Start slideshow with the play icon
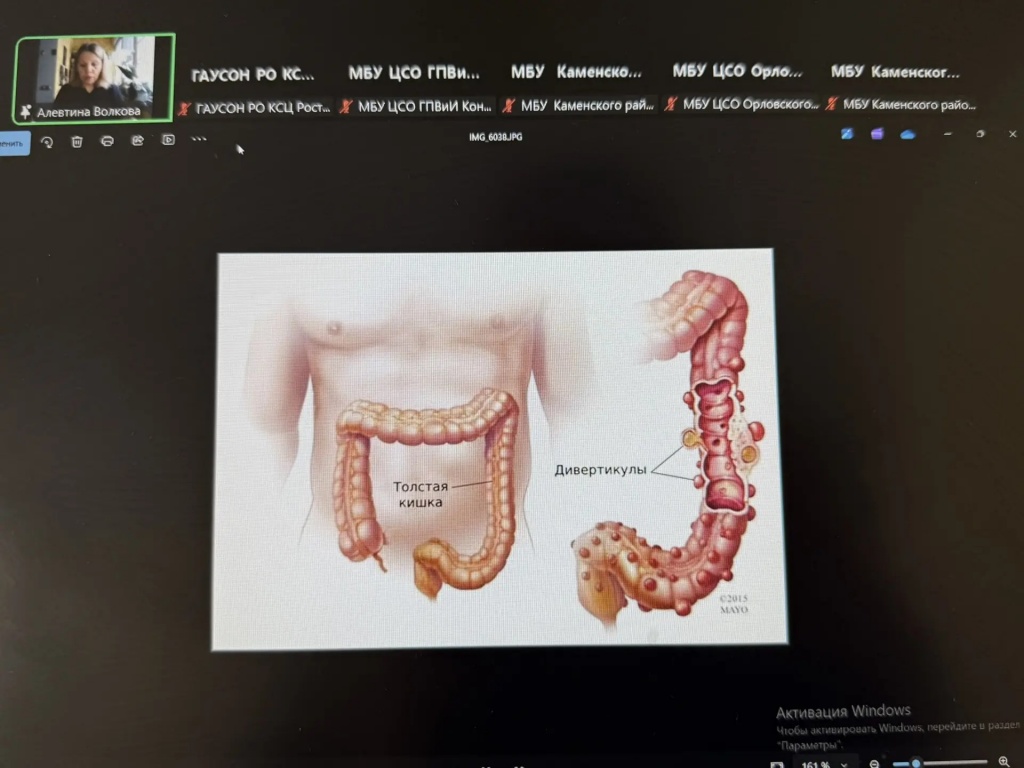 pyautogui.click(x=168, y=140)
